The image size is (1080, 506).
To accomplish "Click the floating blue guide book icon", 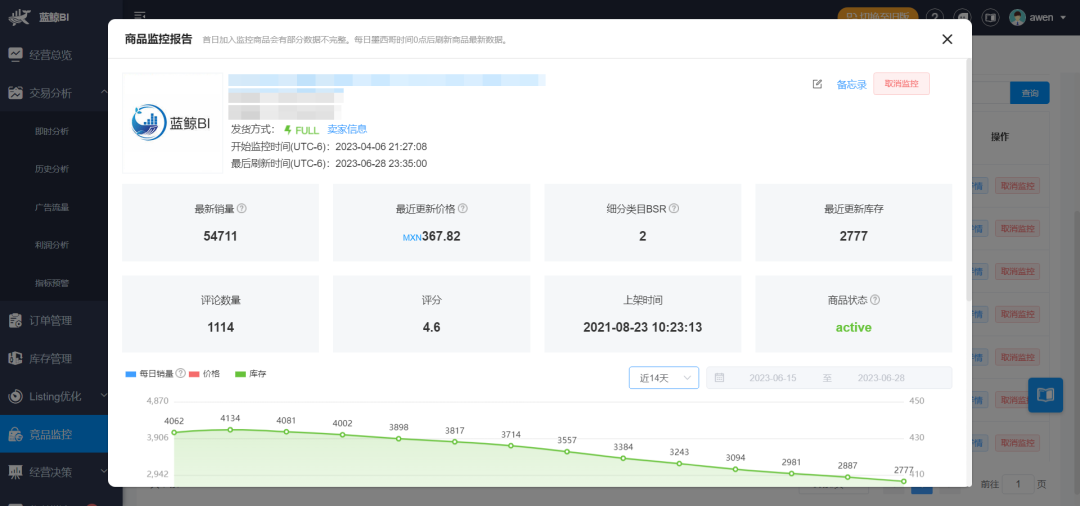I will point(1045,395).
